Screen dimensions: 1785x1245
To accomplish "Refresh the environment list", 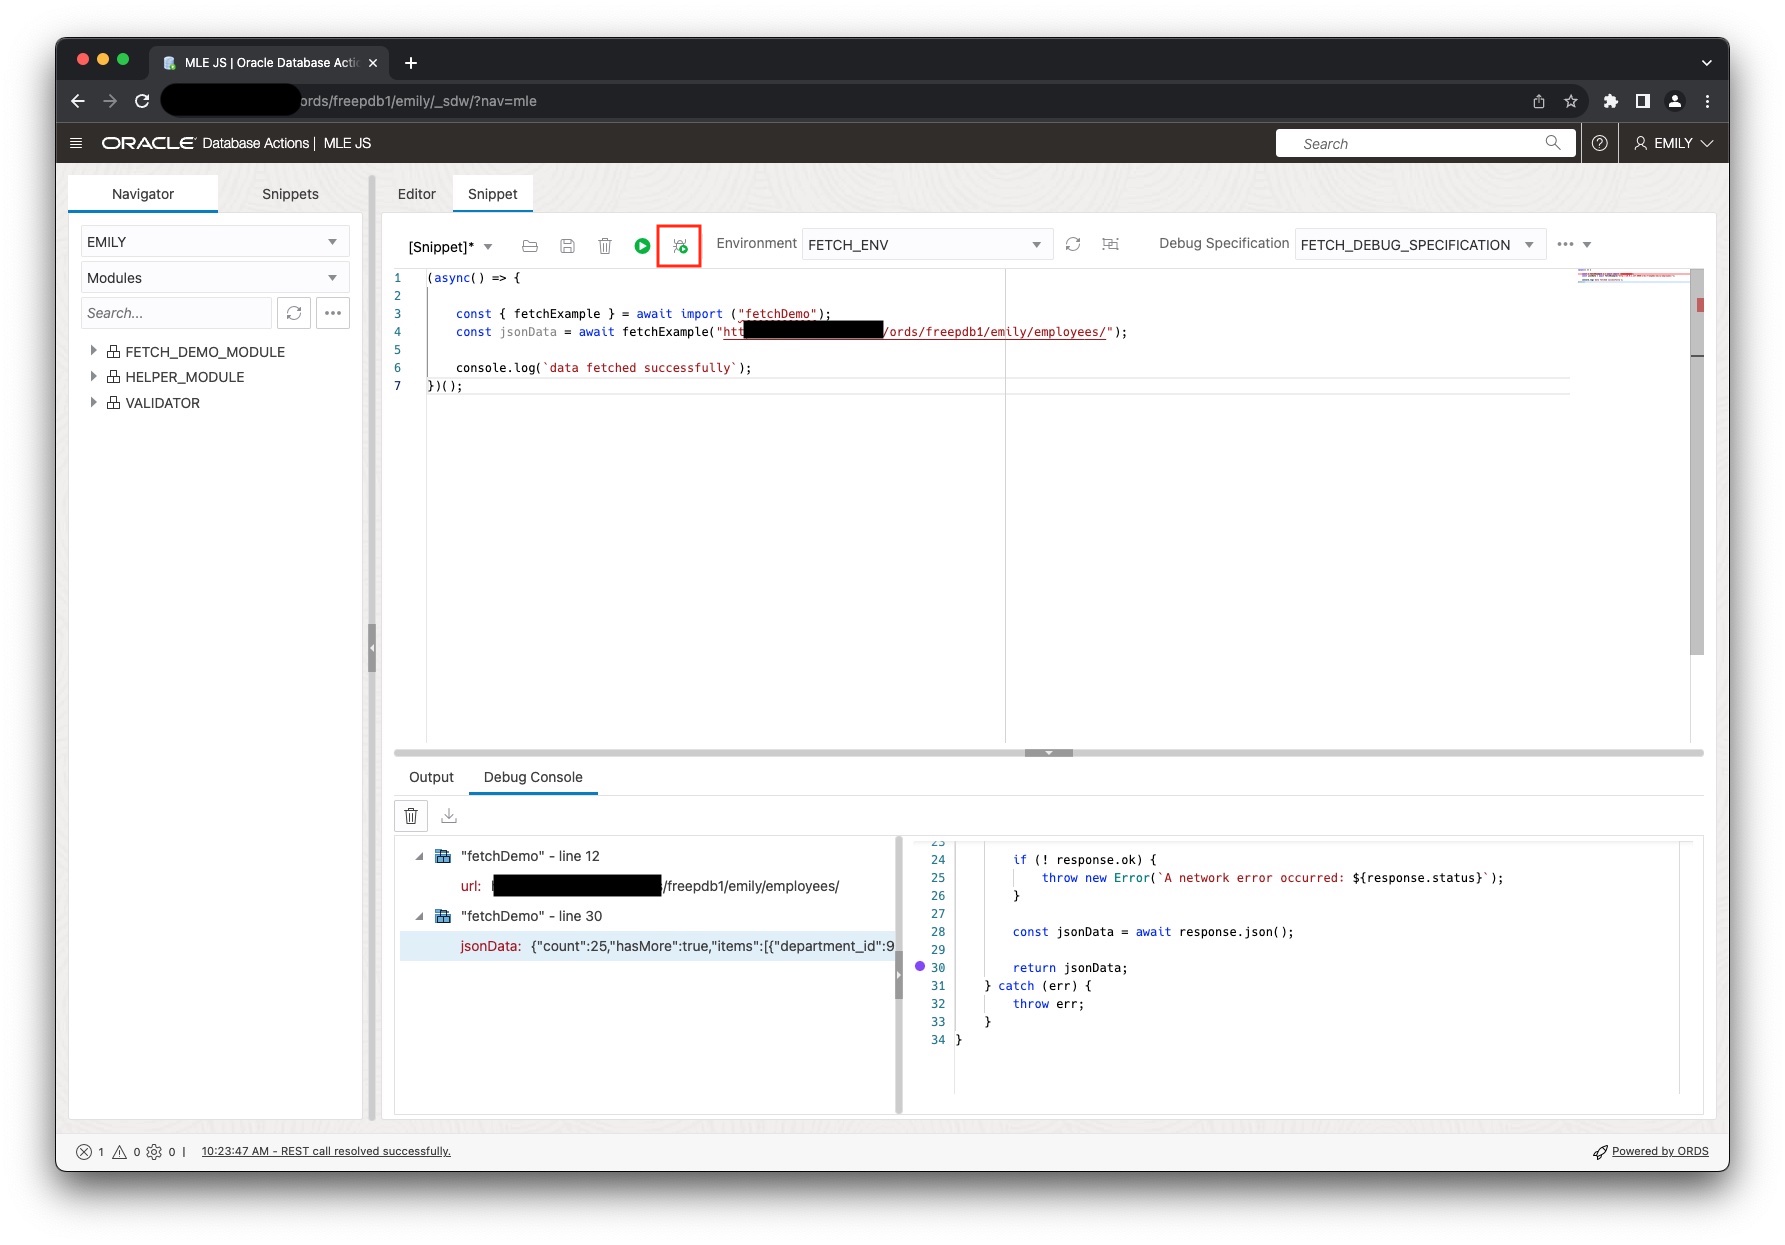I will tap(1072, 244).
